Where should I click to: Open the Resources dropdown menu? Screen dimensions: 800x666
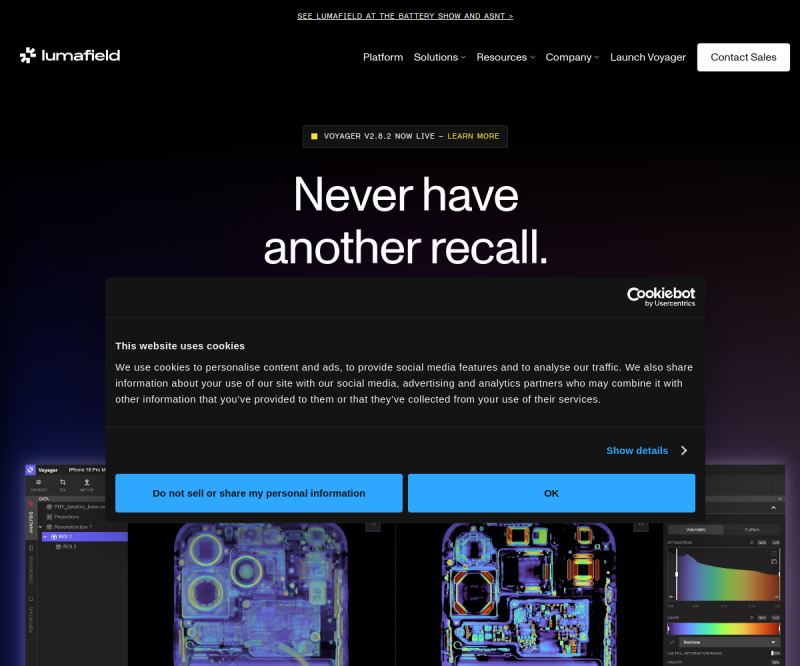[x=506, y=57]
